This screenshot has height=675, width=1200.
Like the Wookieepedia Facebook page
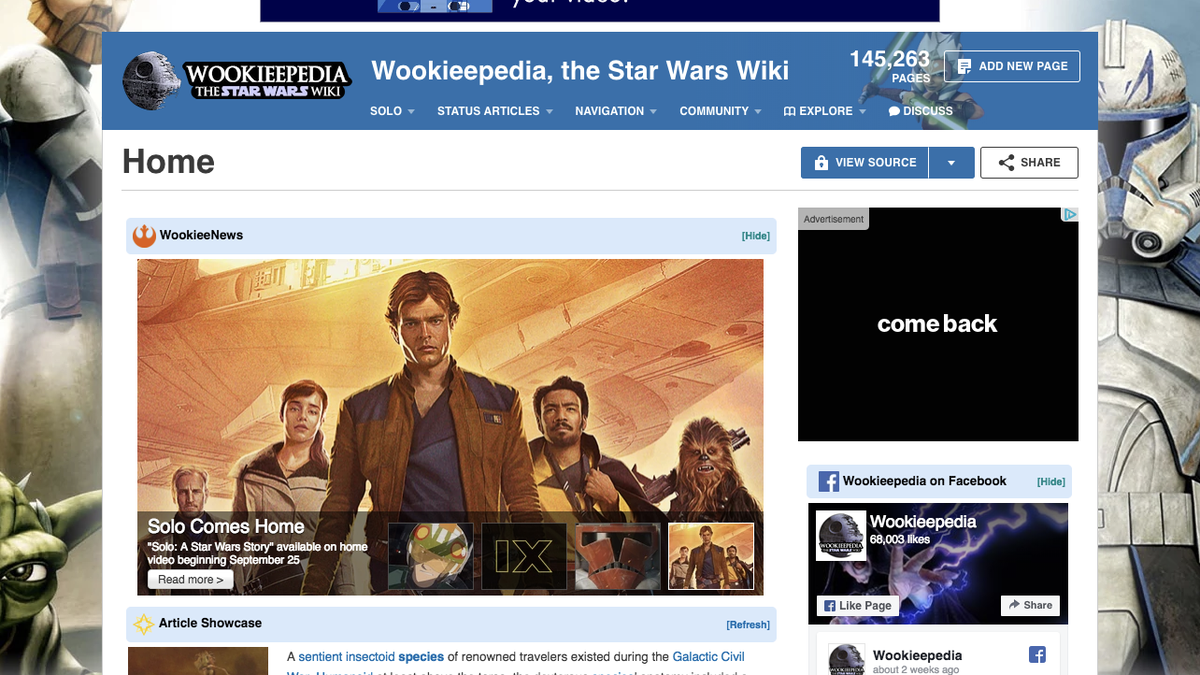858,606
